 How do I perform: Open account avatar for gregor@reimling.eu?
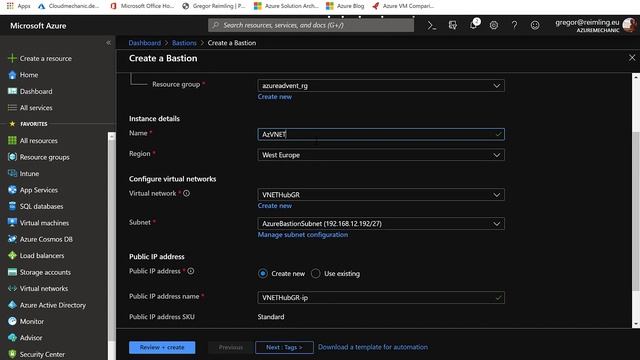tap(629, 25)
